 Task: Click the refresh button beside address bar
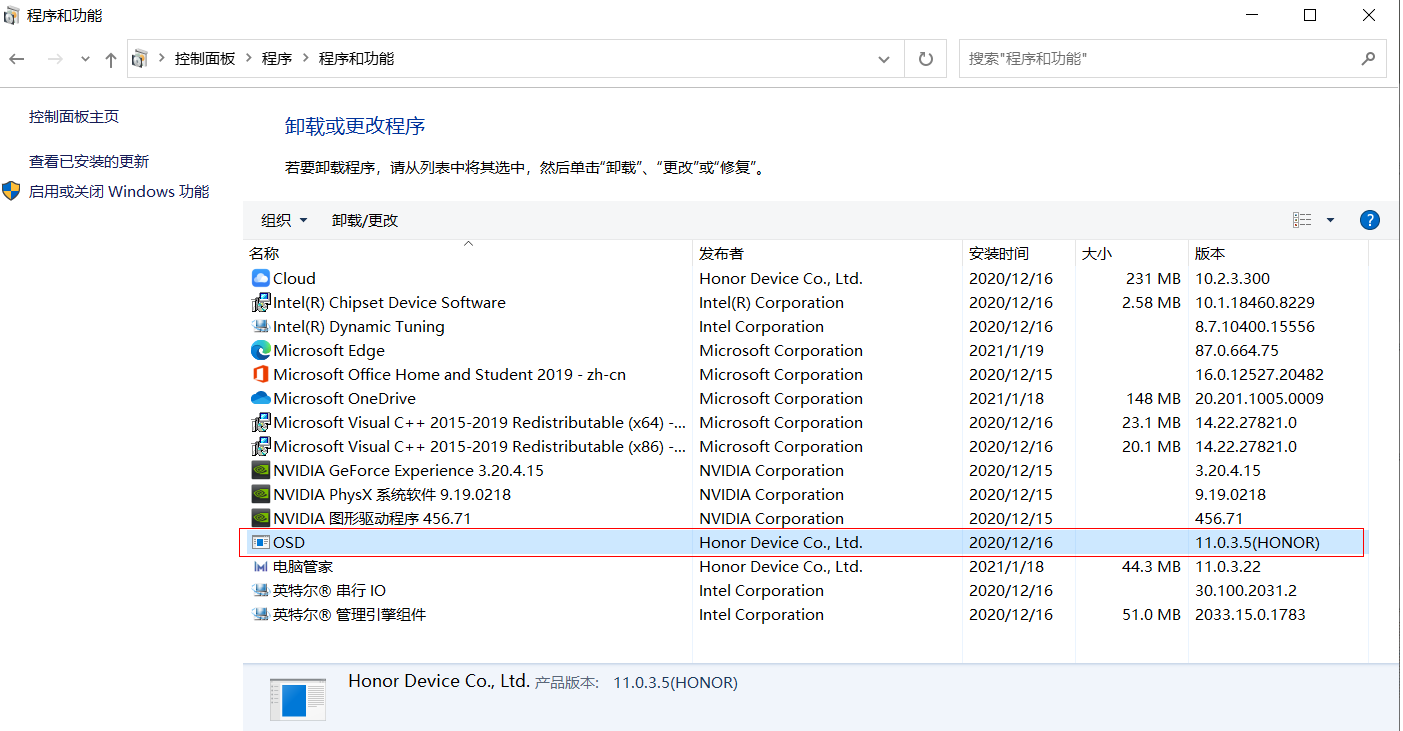[926, 59]
